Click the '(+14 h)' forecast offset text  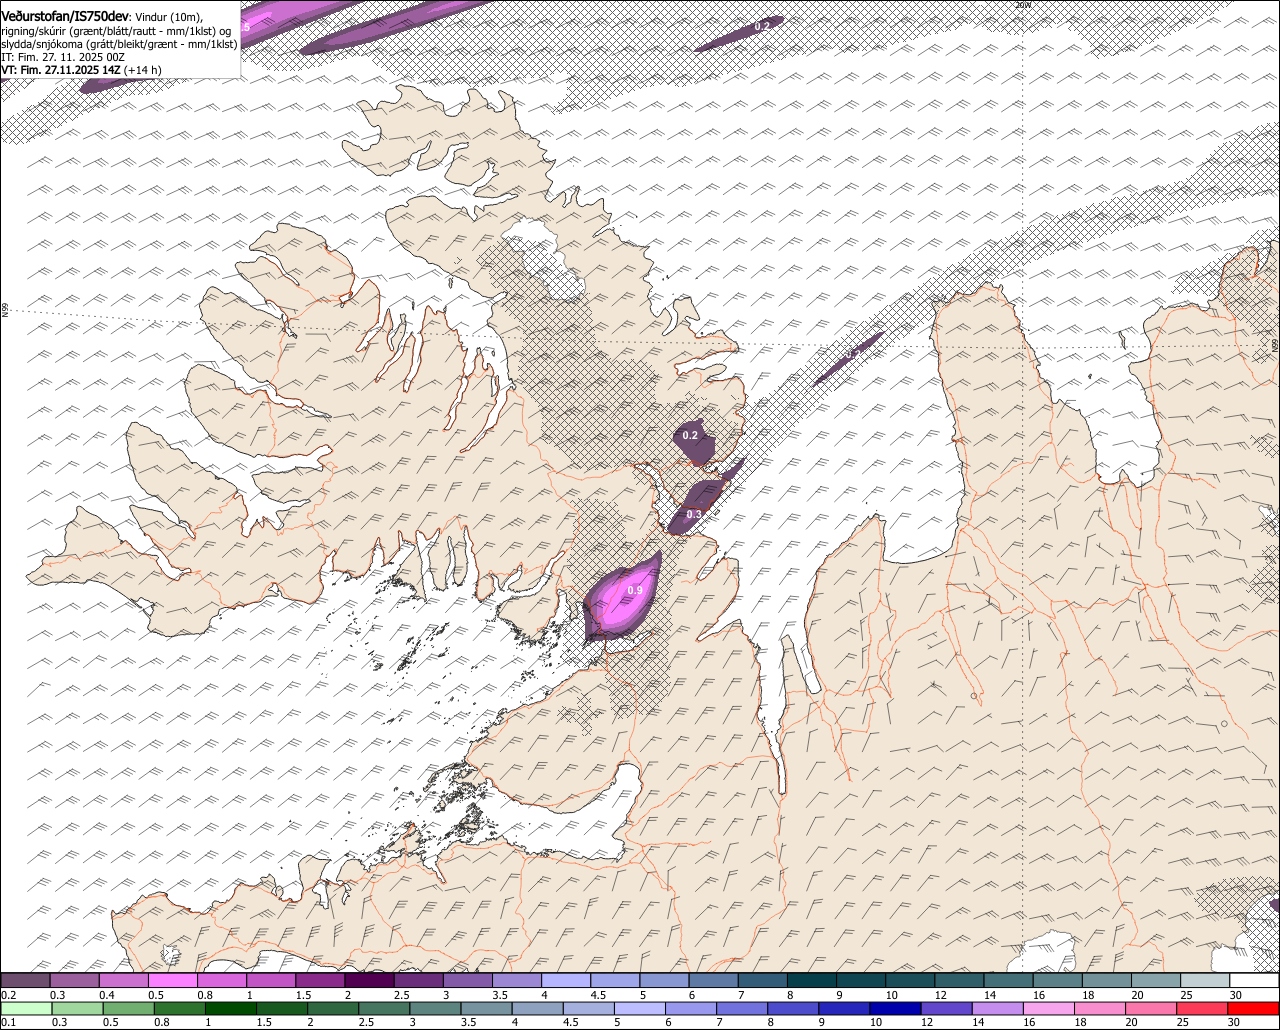[143, 70]
